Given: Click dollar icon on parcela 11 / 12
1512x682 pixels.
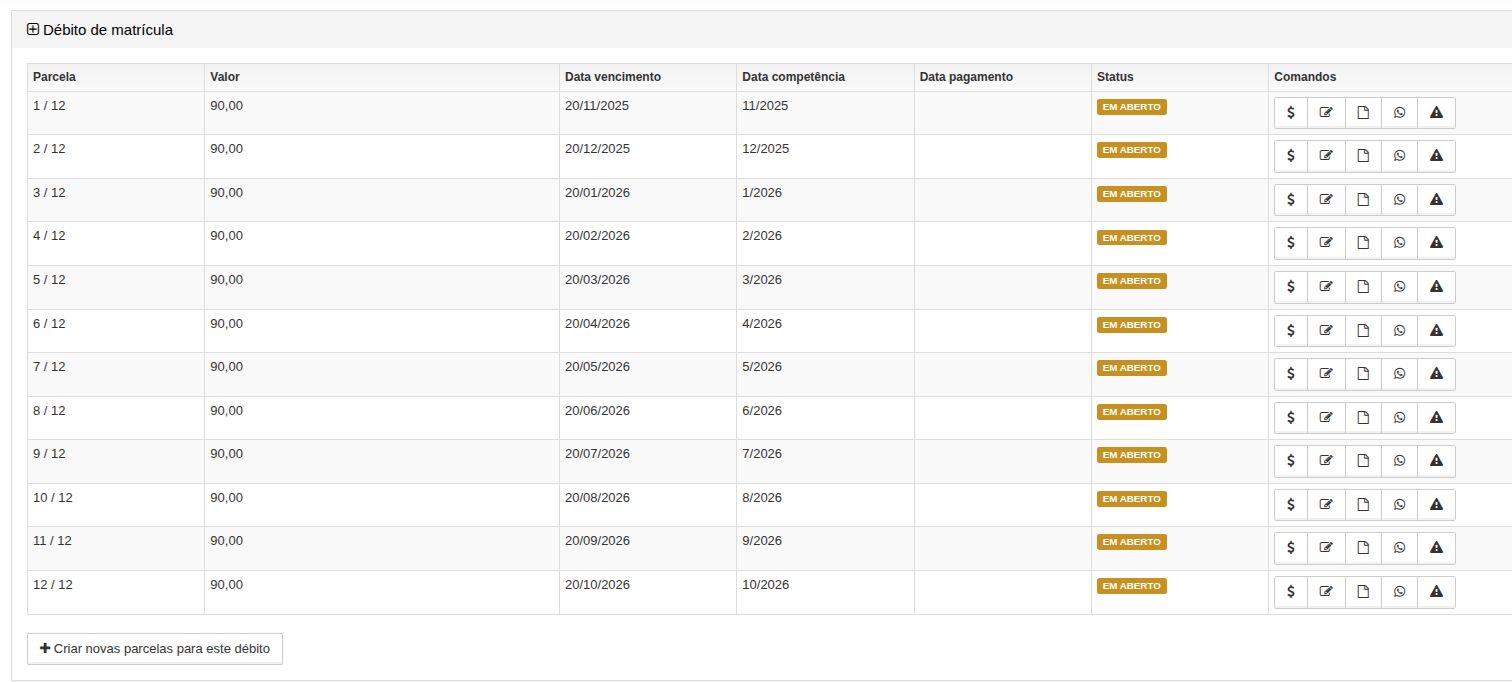Looking at the screenshot, I should (1291, 548).
